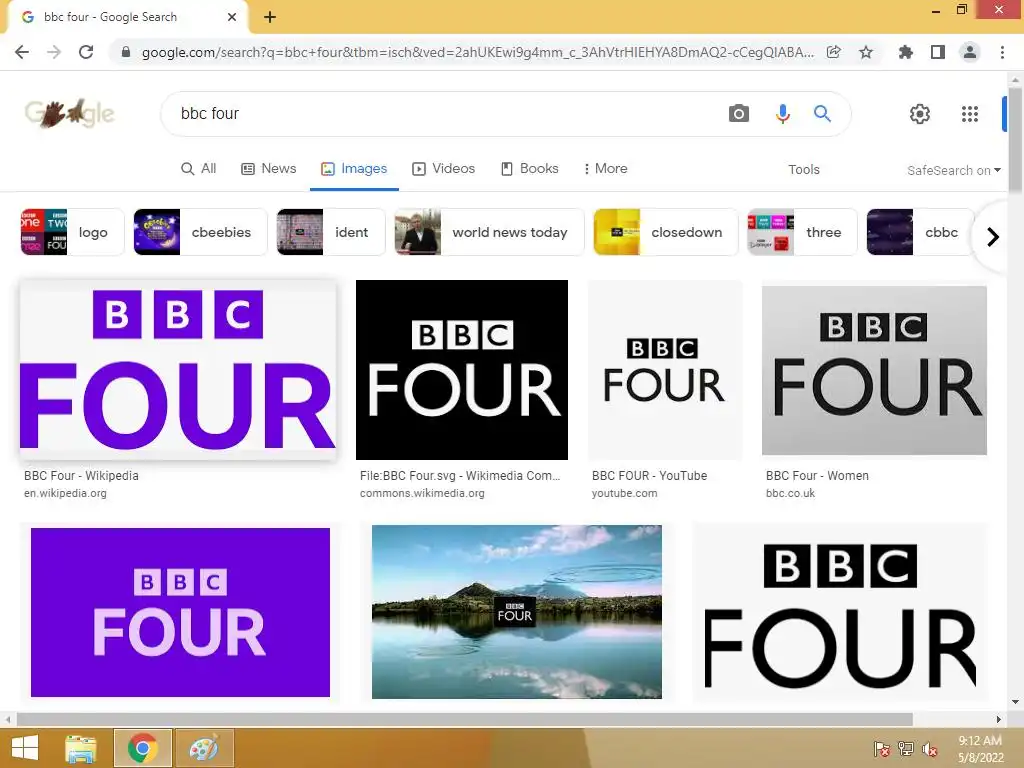The height and width of the screenshot is (768, 1024).
Task: Select the three suggestion chip
Action: pos(802,232)
